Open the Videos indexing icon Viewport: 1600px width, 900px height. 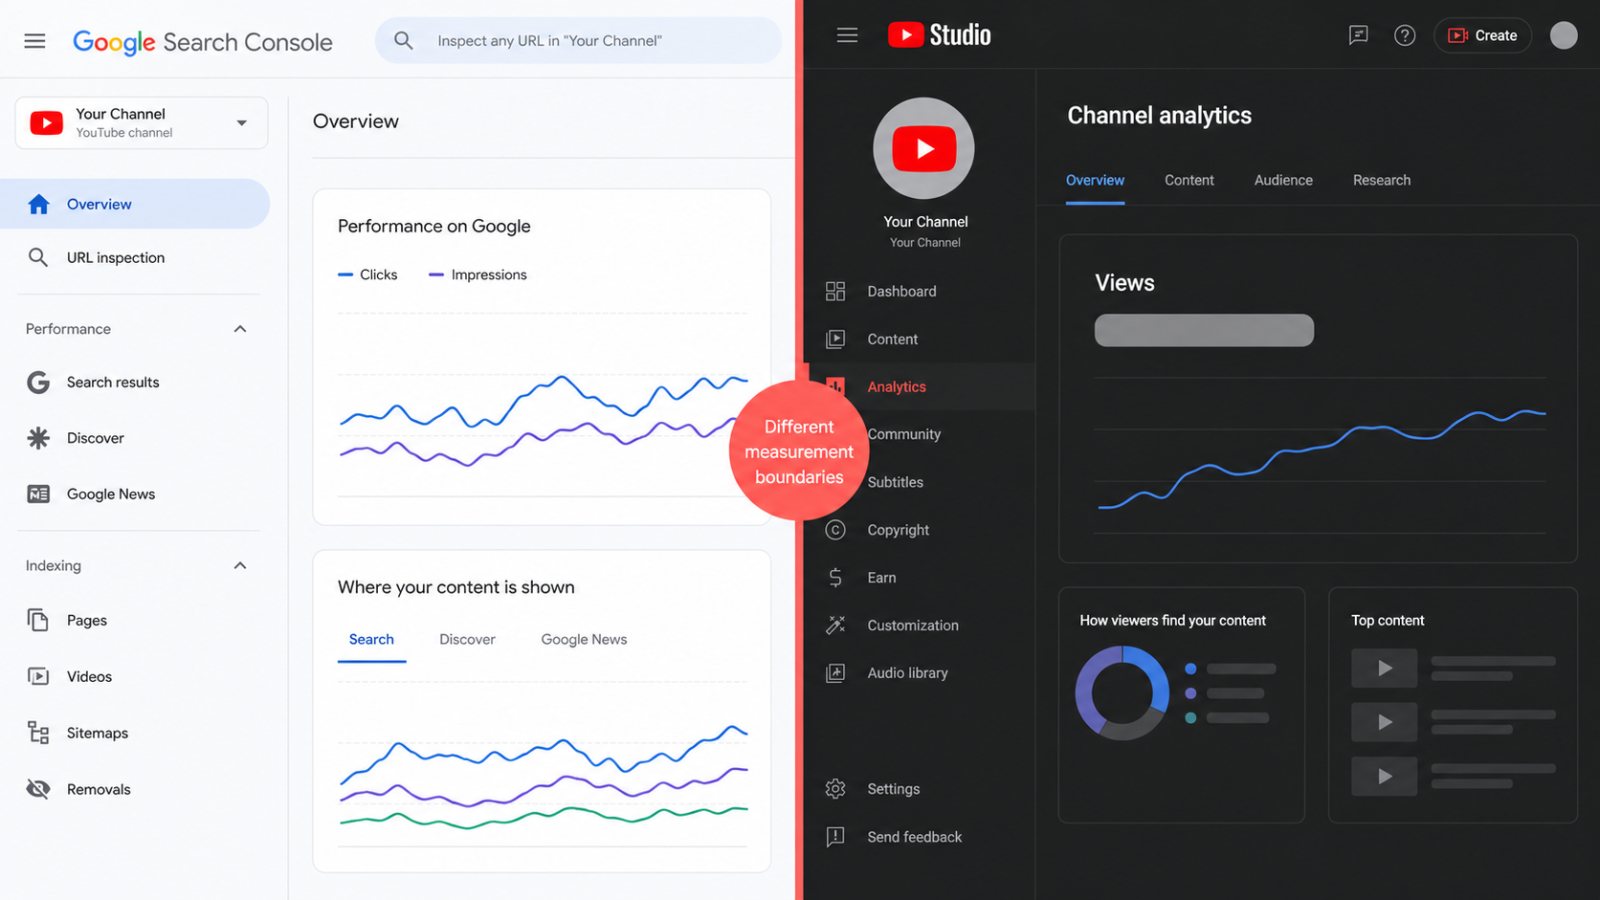(38, 677)
